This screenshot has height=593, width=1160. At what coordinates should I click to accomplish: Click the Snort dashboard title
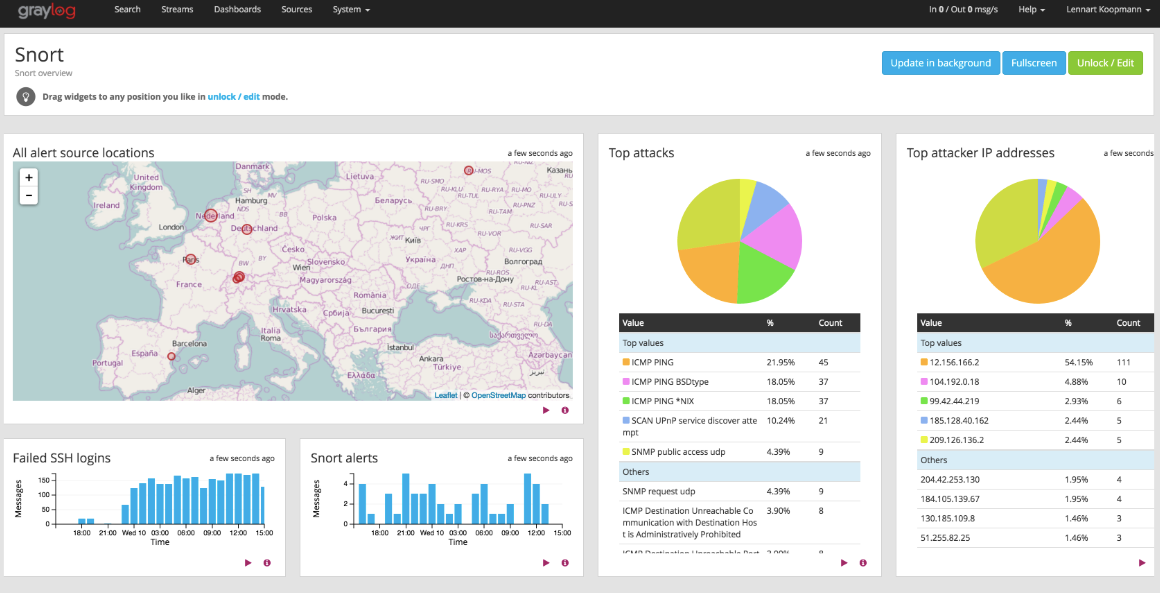tap(39, 55)
